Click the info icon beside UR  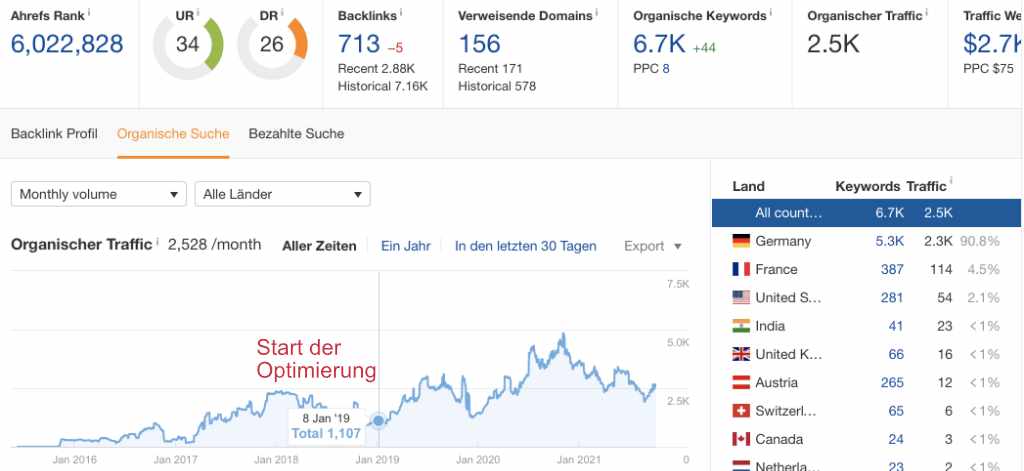coord(198,12)
